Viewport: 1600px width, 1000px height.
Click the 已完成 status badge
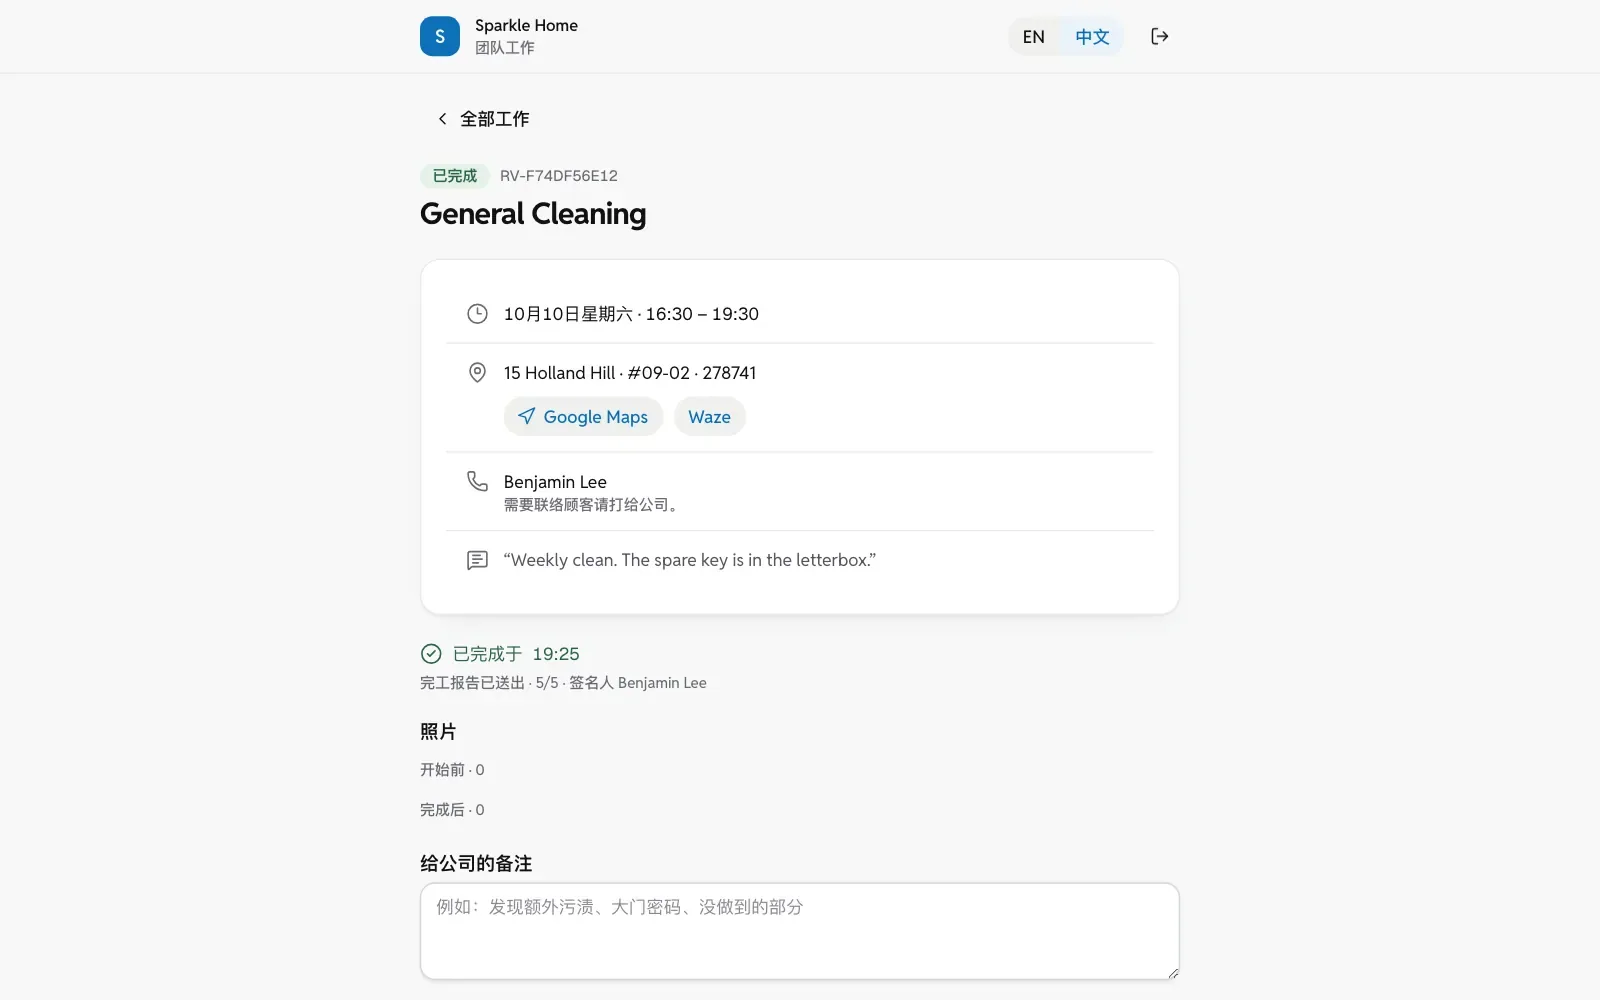[455, 176]
